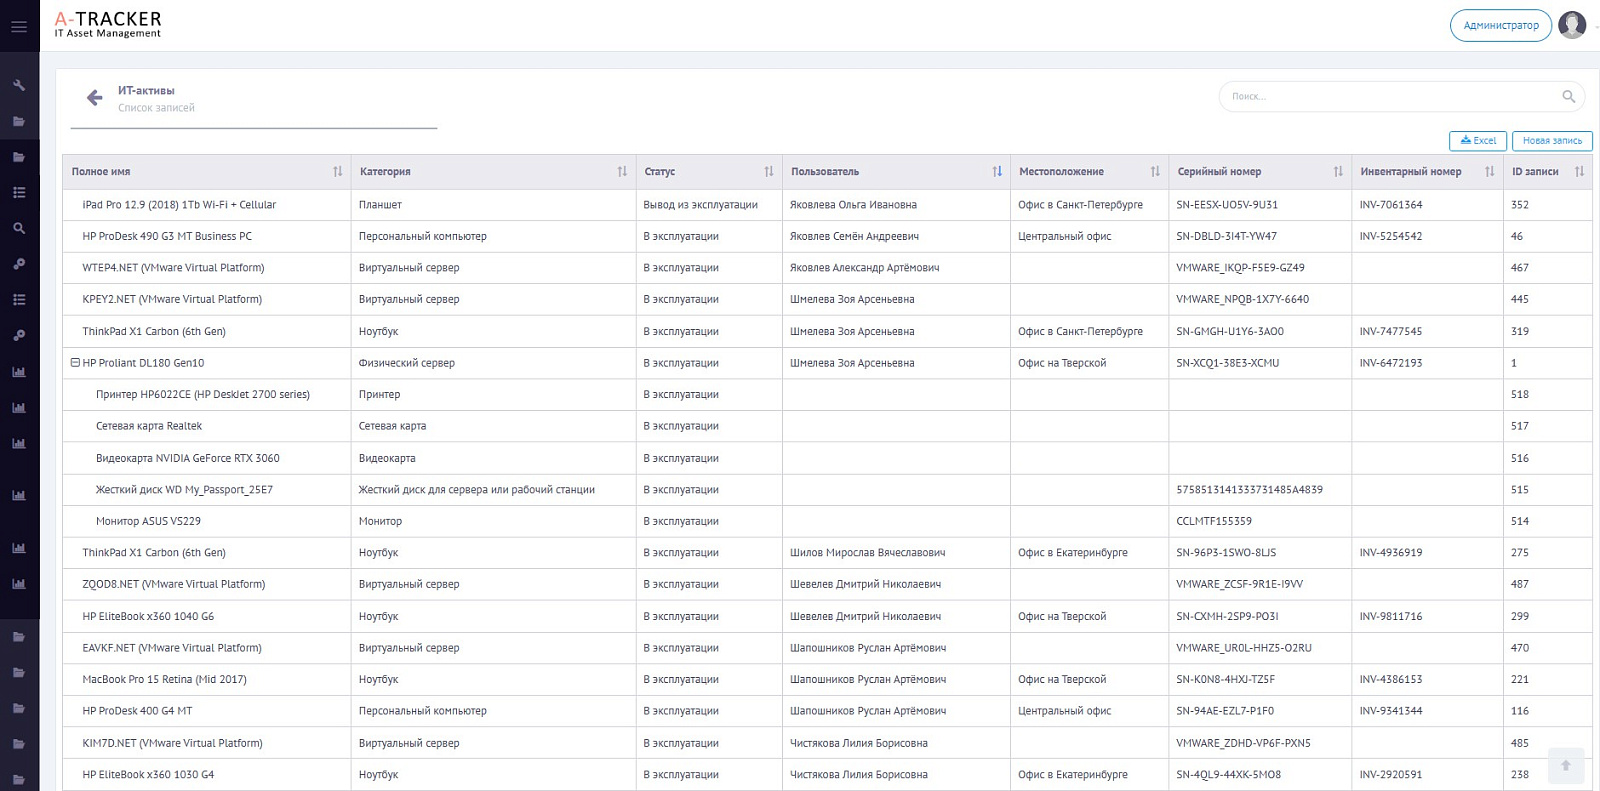The width and height of the screenshot is (1600, 791).
Task: Open HP ProDesk 490 G3 MT Business PC
Action: click(167, 237)
